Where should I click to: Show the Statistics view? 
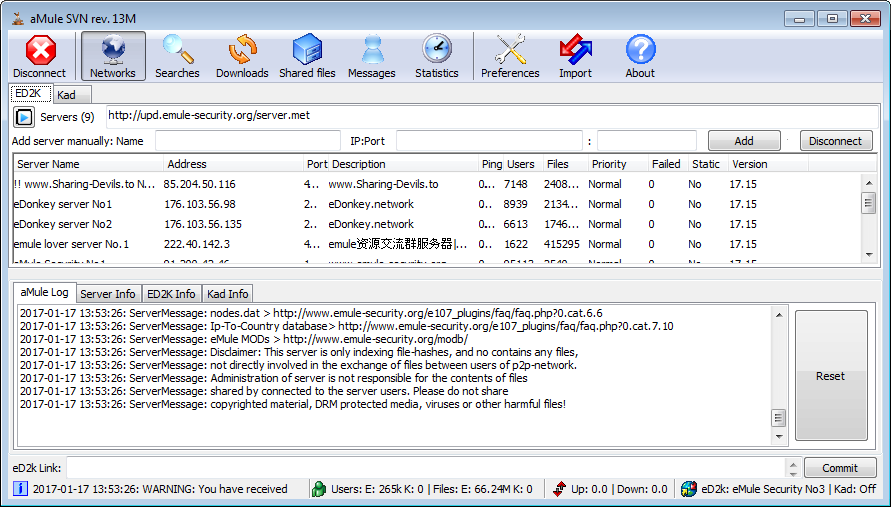coord(437,56)
